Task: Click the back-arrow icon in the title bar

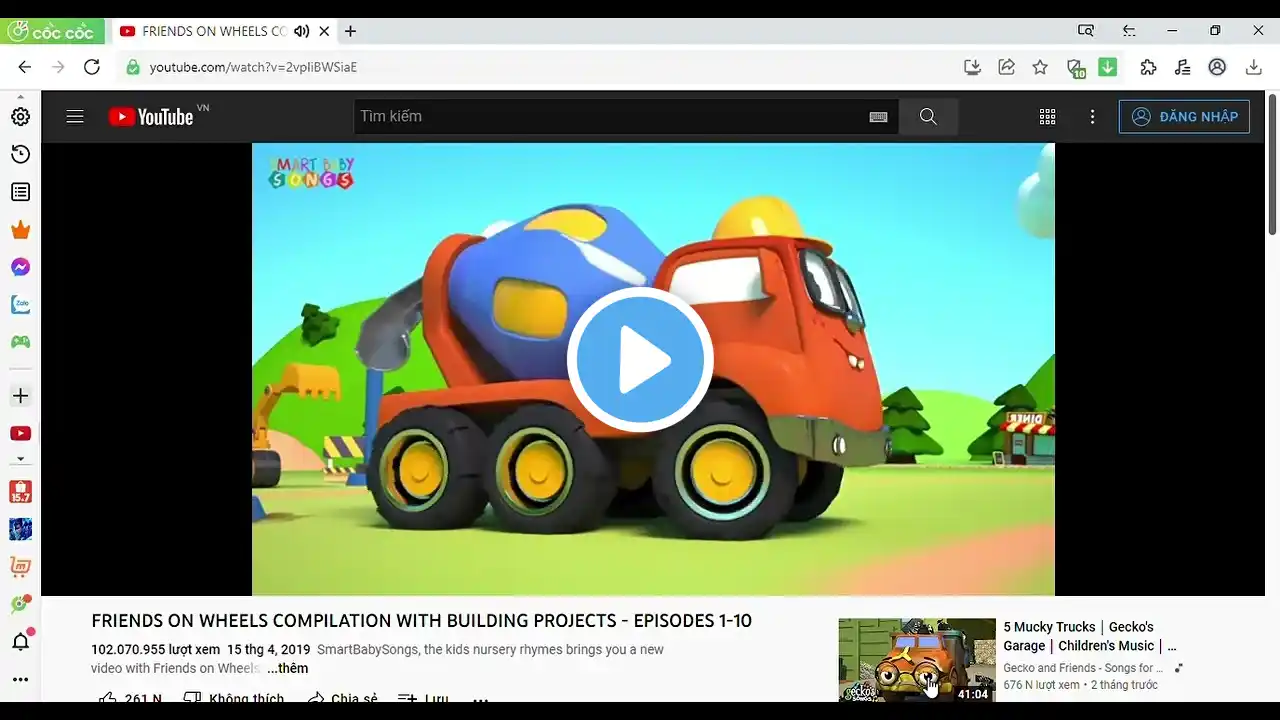Action: click(1129, 31)
